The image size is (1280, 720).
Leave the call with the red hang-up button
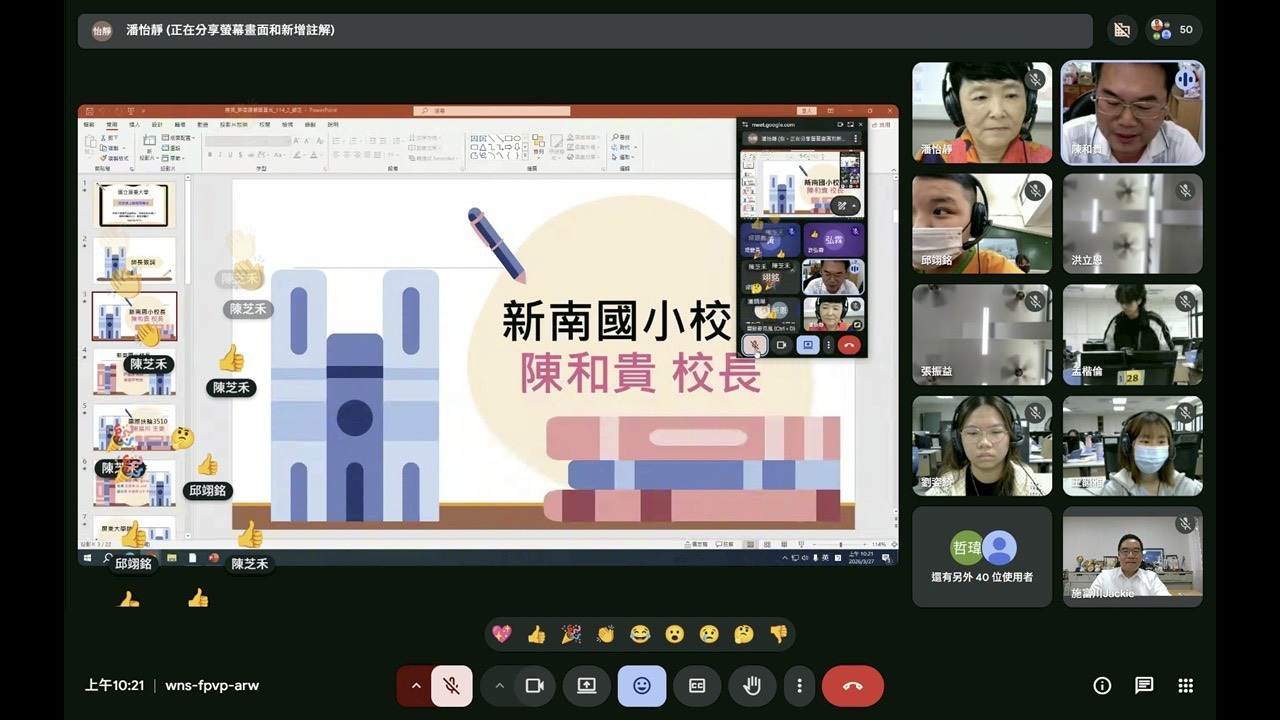853,686
